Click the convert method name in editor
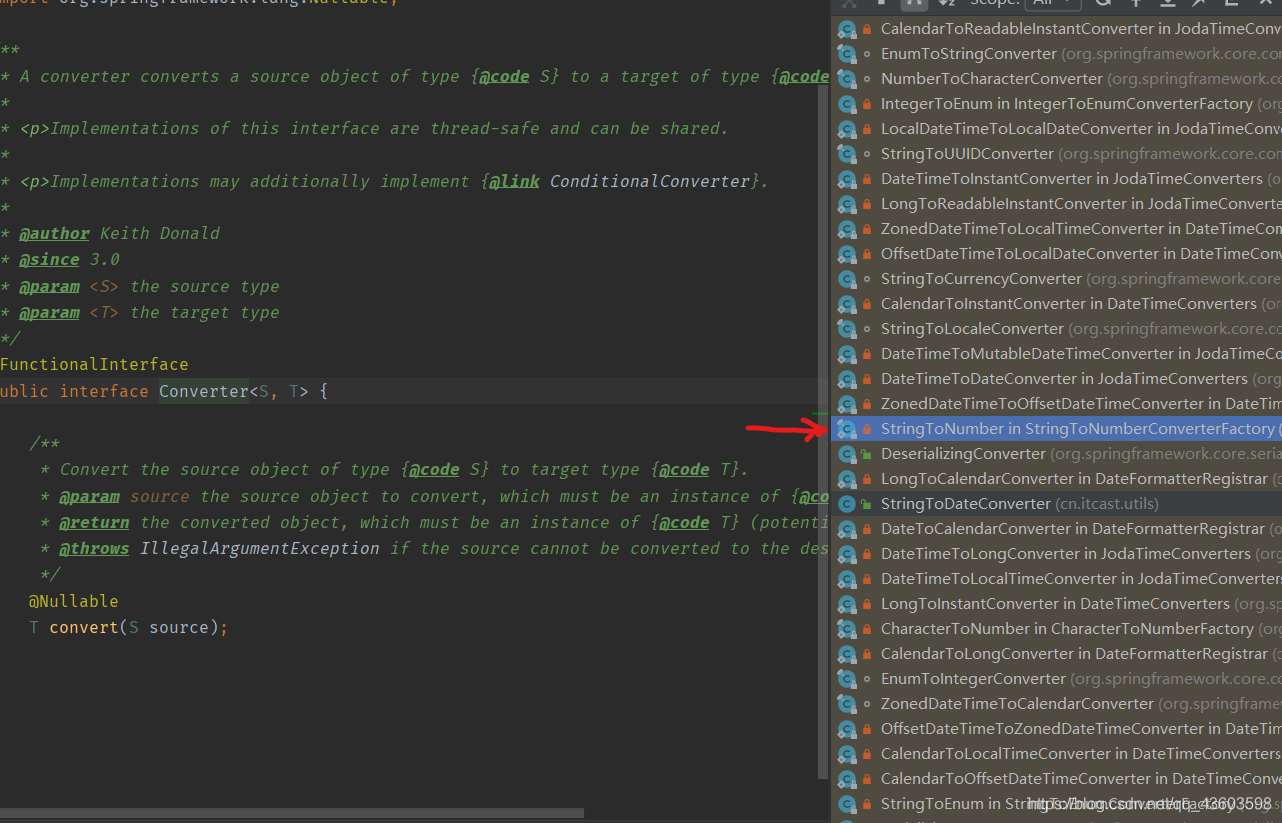Viewport: 1282px width, 823px height. 84,628
